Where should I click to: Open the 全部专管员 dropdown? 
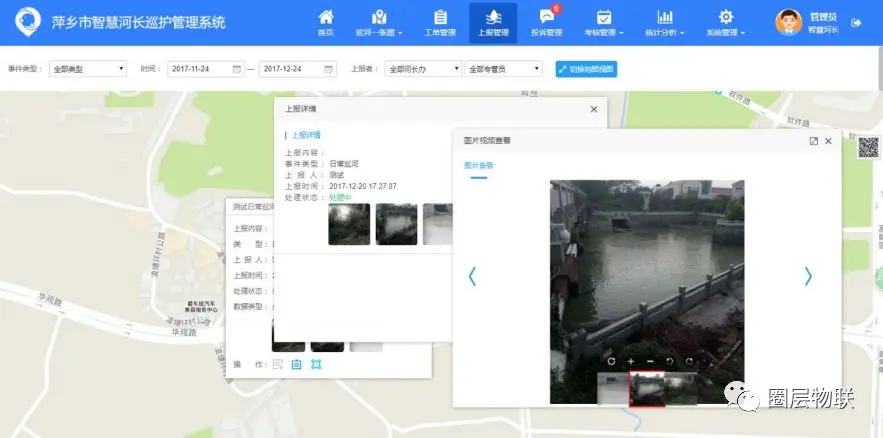click(503, 69)
